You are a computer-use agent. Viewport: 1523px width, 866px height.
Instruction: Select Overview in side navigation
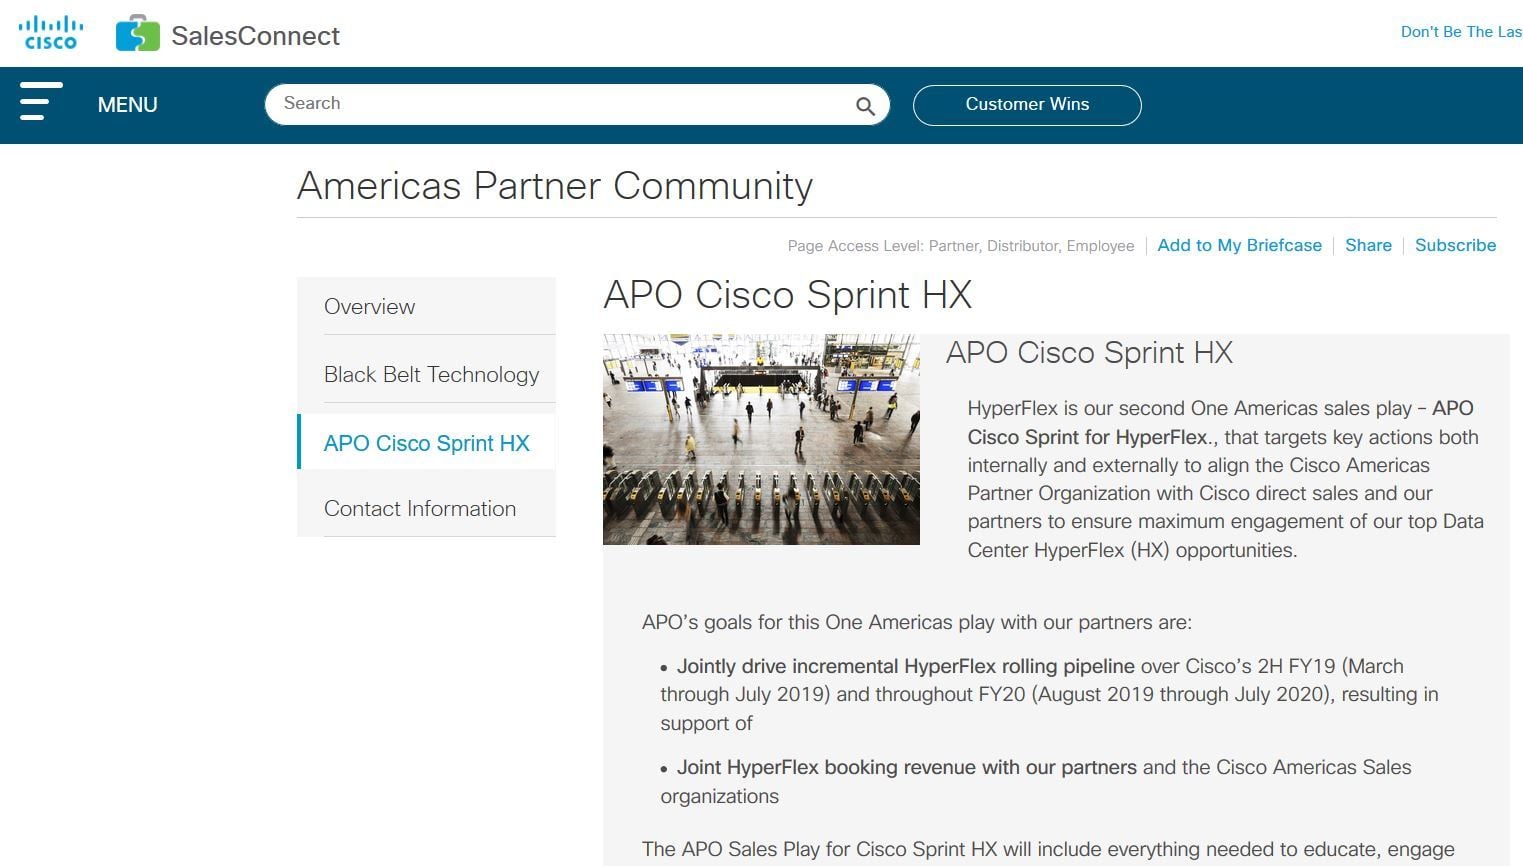[x=426, y=306]
